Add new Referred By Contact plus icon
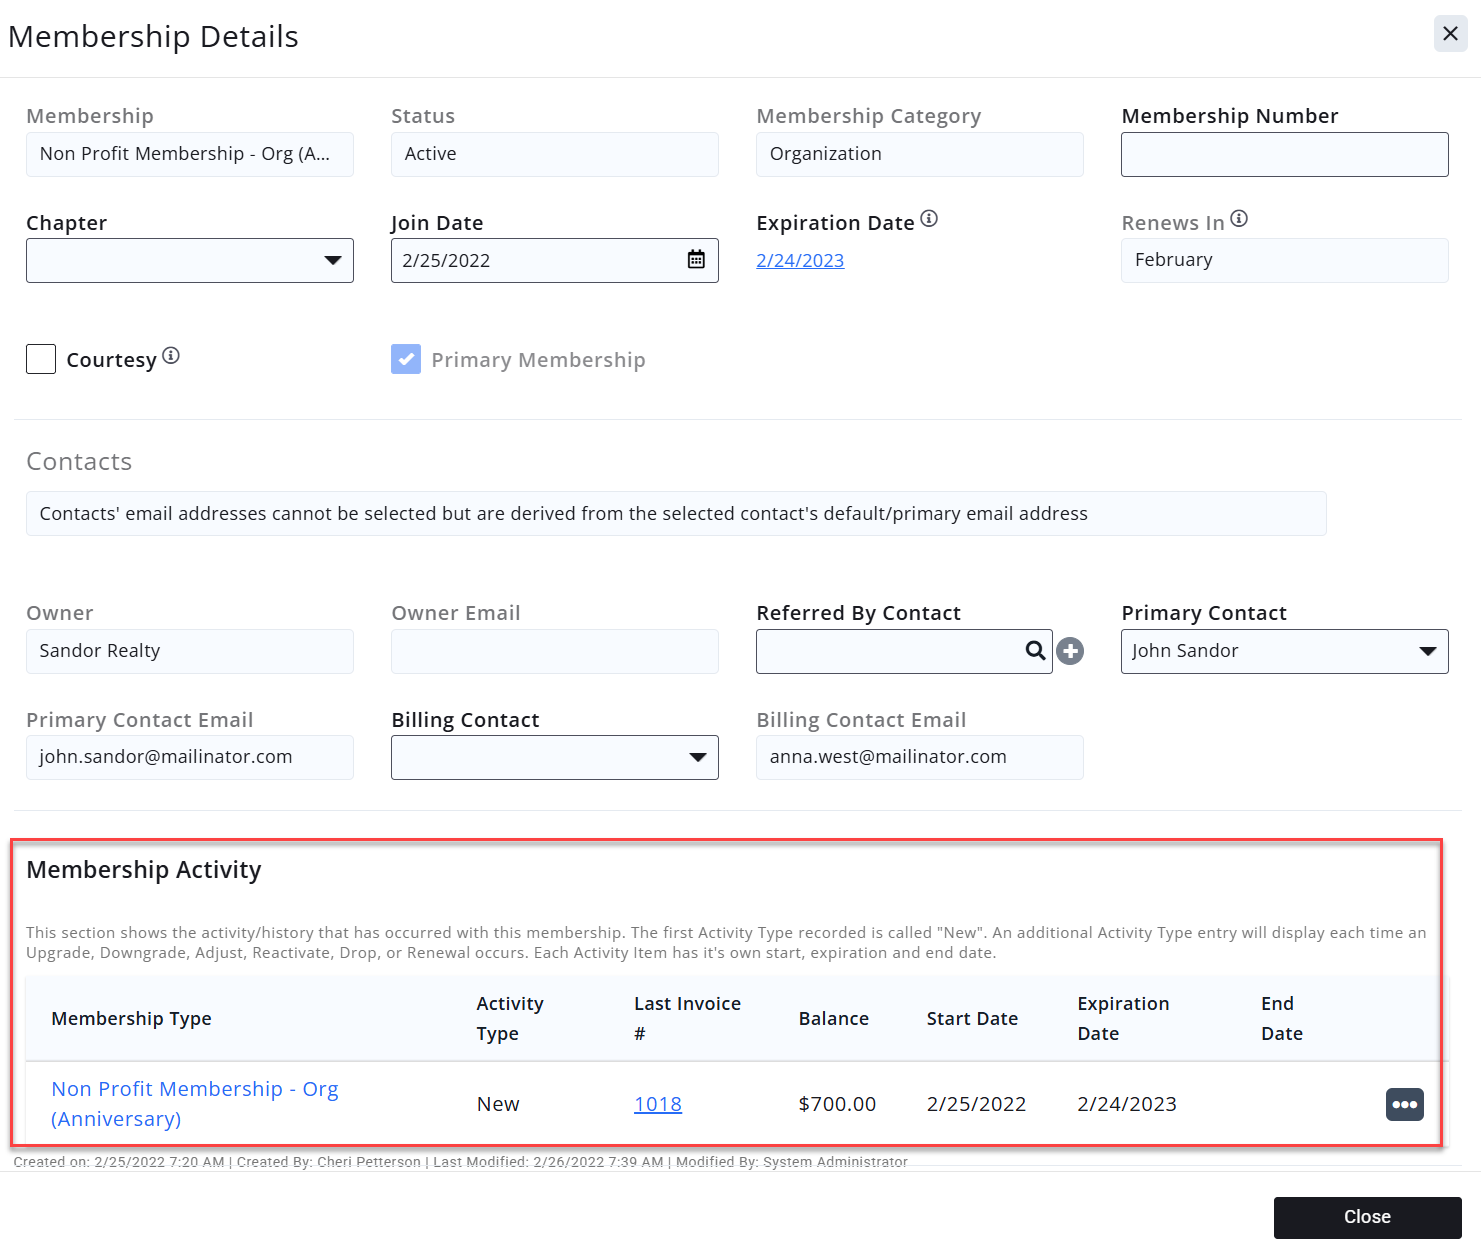This screenshot has height=1252, width=1481. [1070, 651]
